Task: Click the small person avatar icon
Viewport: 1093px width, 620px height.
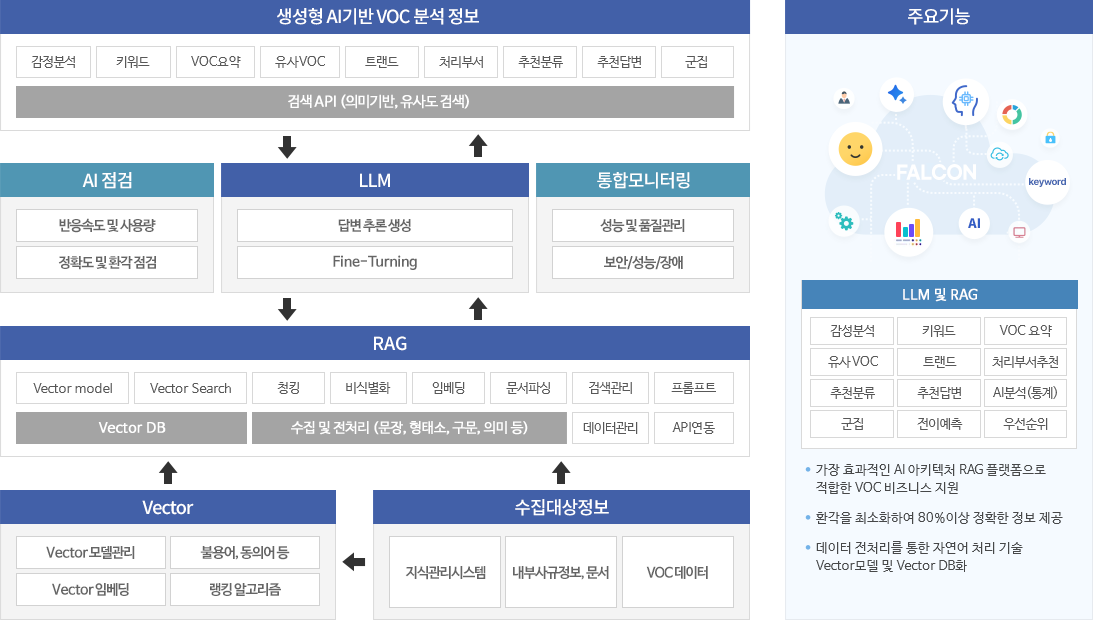Action: tap(844, 98)
